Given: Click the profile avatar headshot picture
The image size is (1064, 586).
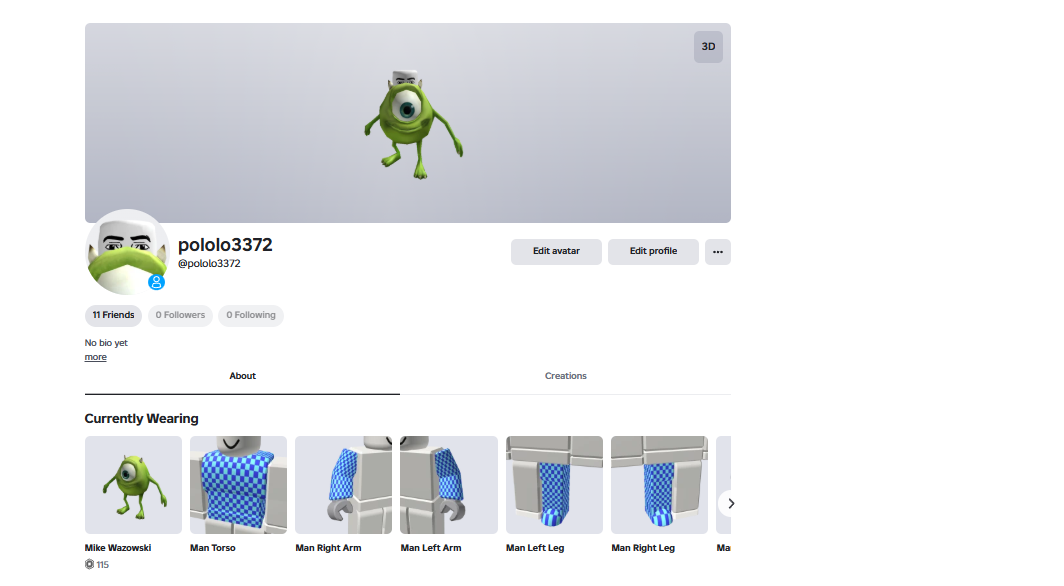Looking at the screenshot, I should [x=127, y=252].
